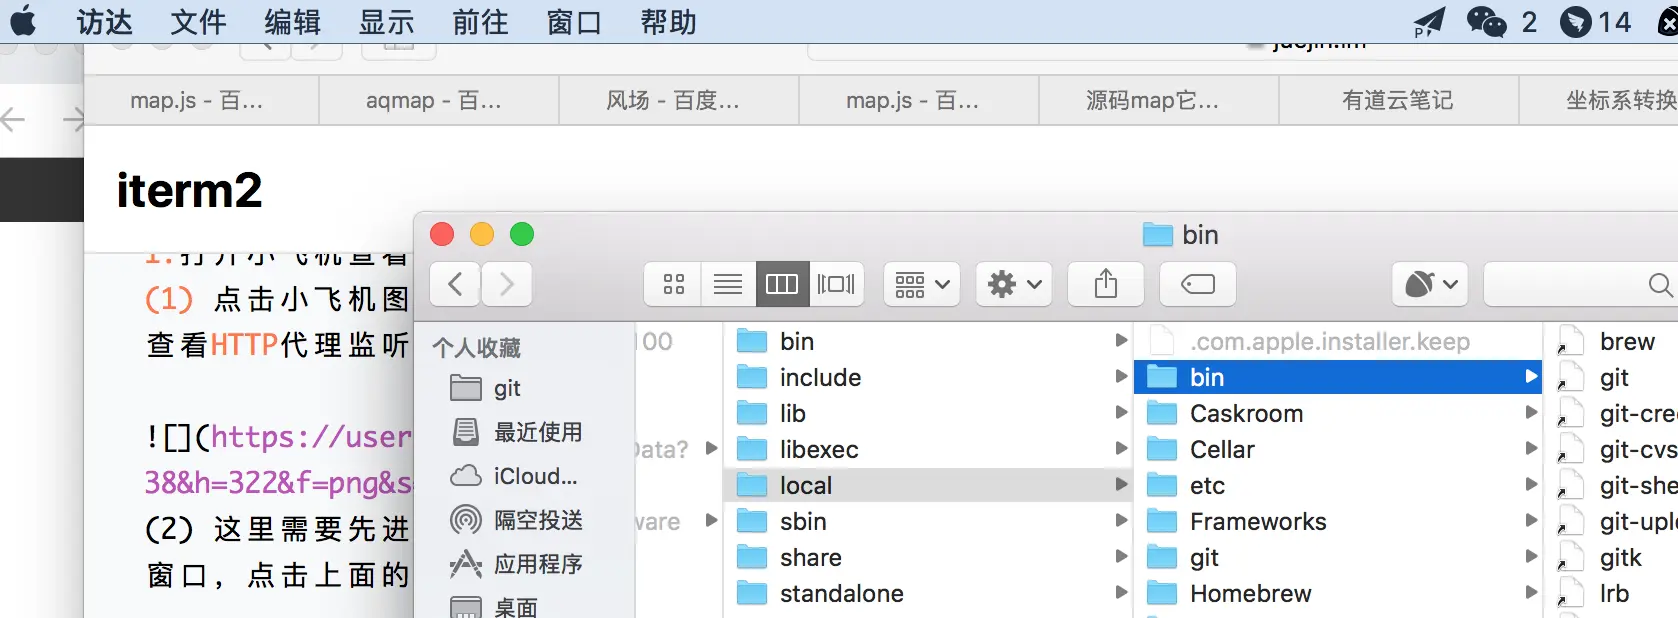Switch to the 坐标系转换 tab

click(1600, 100)
